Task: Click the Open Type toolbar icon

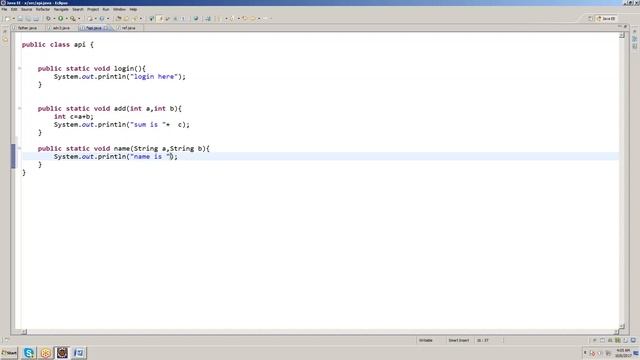Action: coord(118,18)
